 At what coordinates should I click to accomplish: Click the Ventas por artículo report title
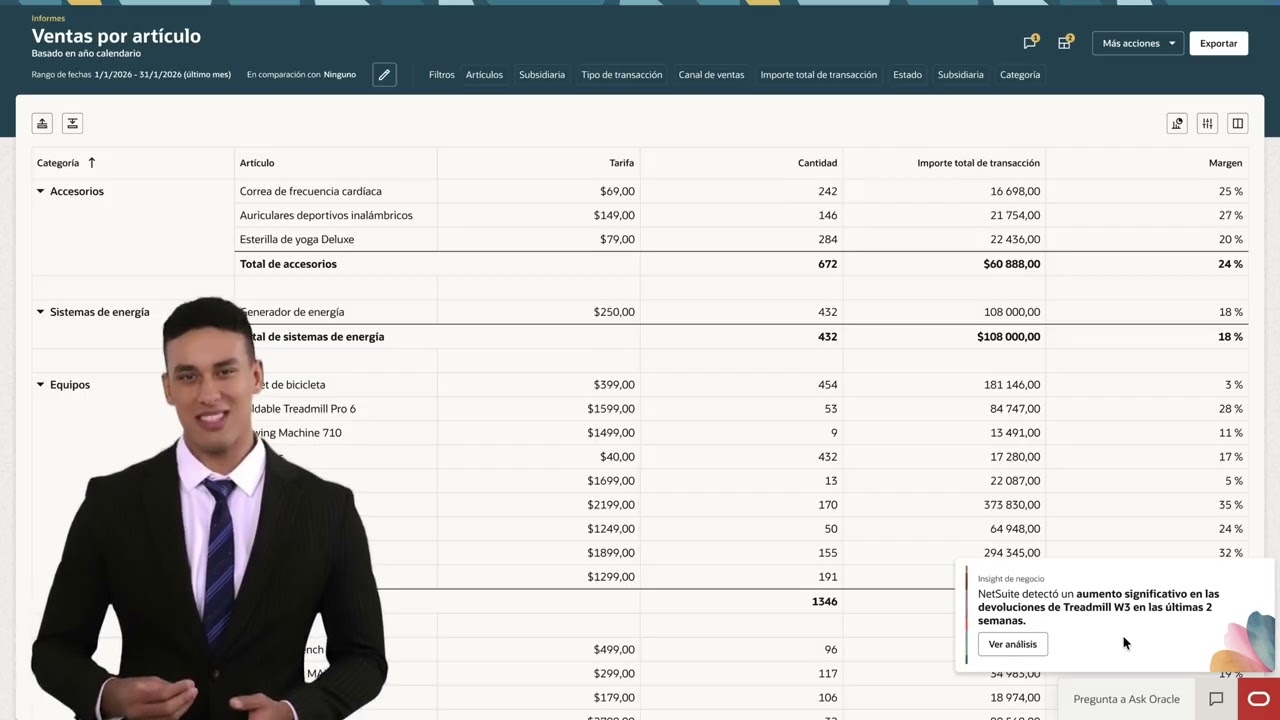pyautogui.click(x=116, y=36)
